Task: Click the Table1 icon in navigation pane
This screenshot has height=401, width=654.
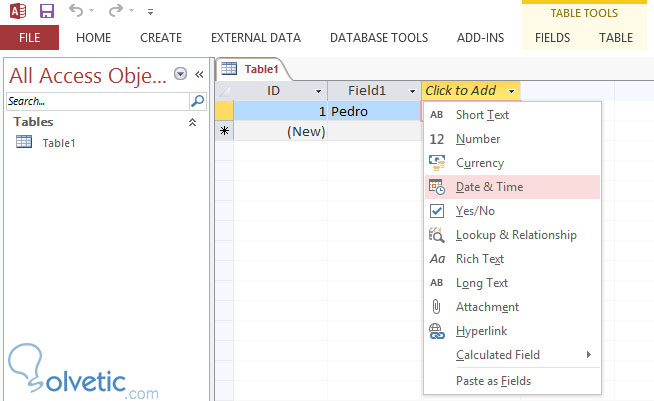Action: coord(24,142)
